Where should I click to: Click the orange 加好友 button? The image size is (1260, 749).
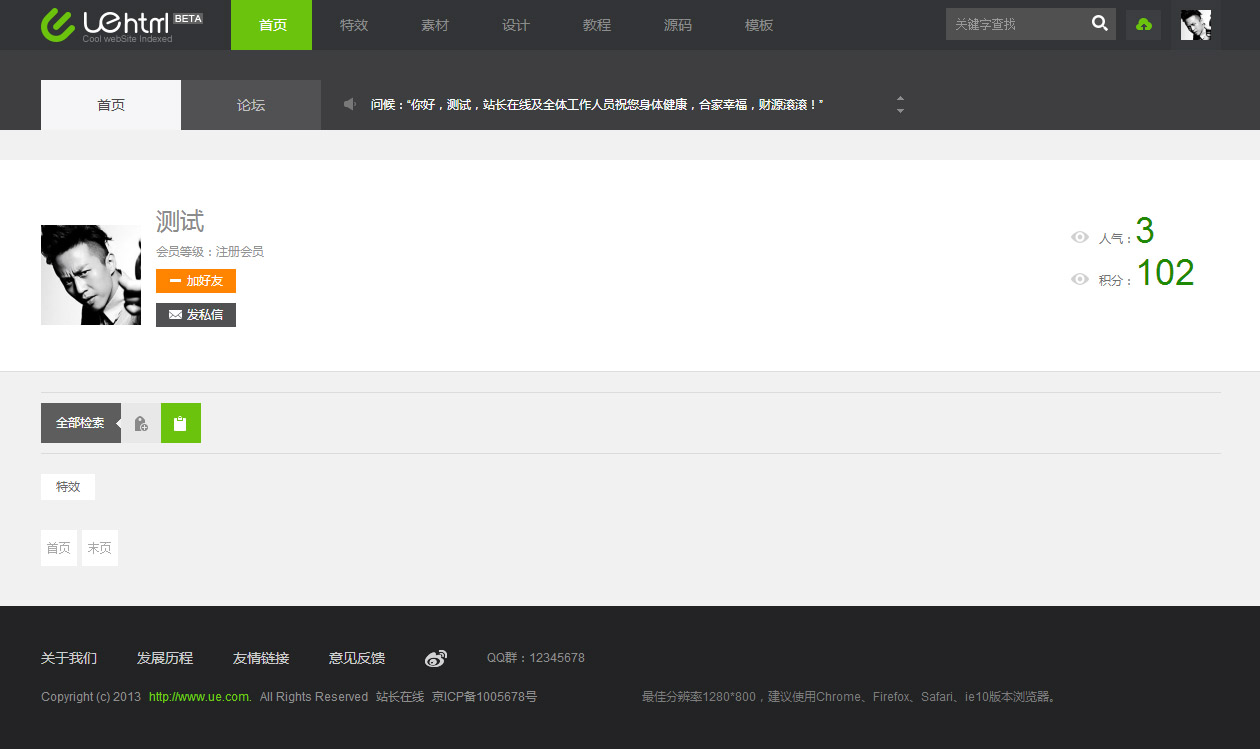[196, 281]
